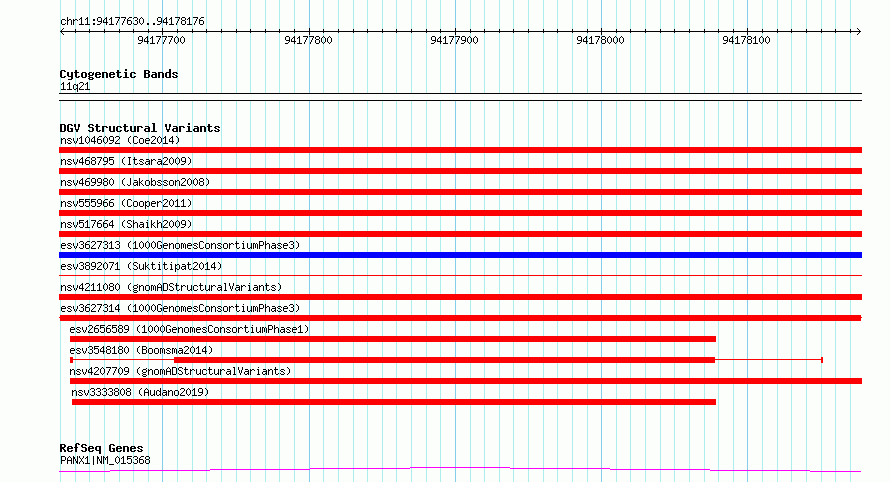Click the 94178000 ruler position label

(600, 40)
